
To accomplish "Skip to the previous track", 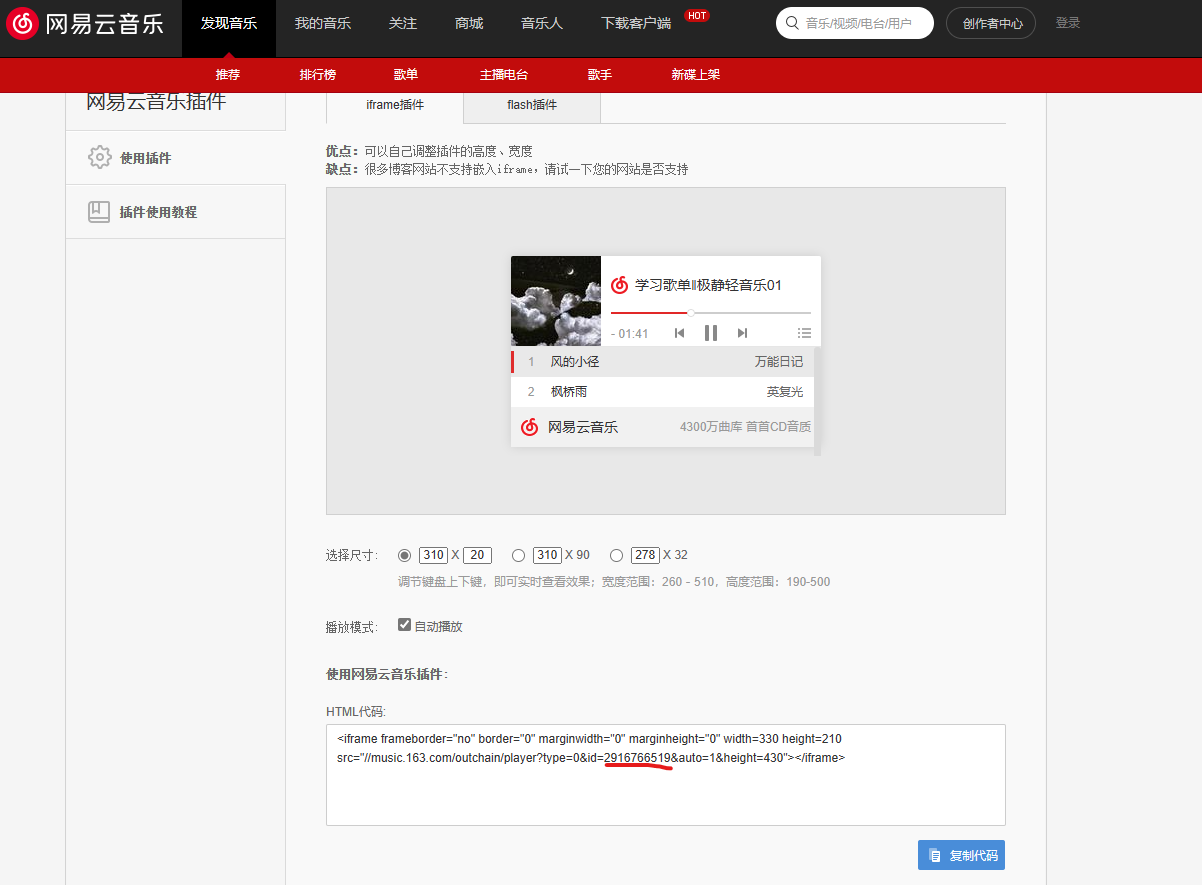I will coord(680,333).
